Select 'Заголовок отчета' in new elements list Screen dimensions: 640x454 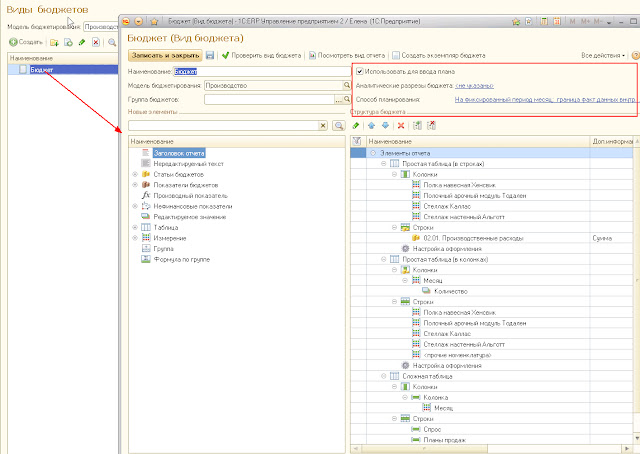pos(179,153)
